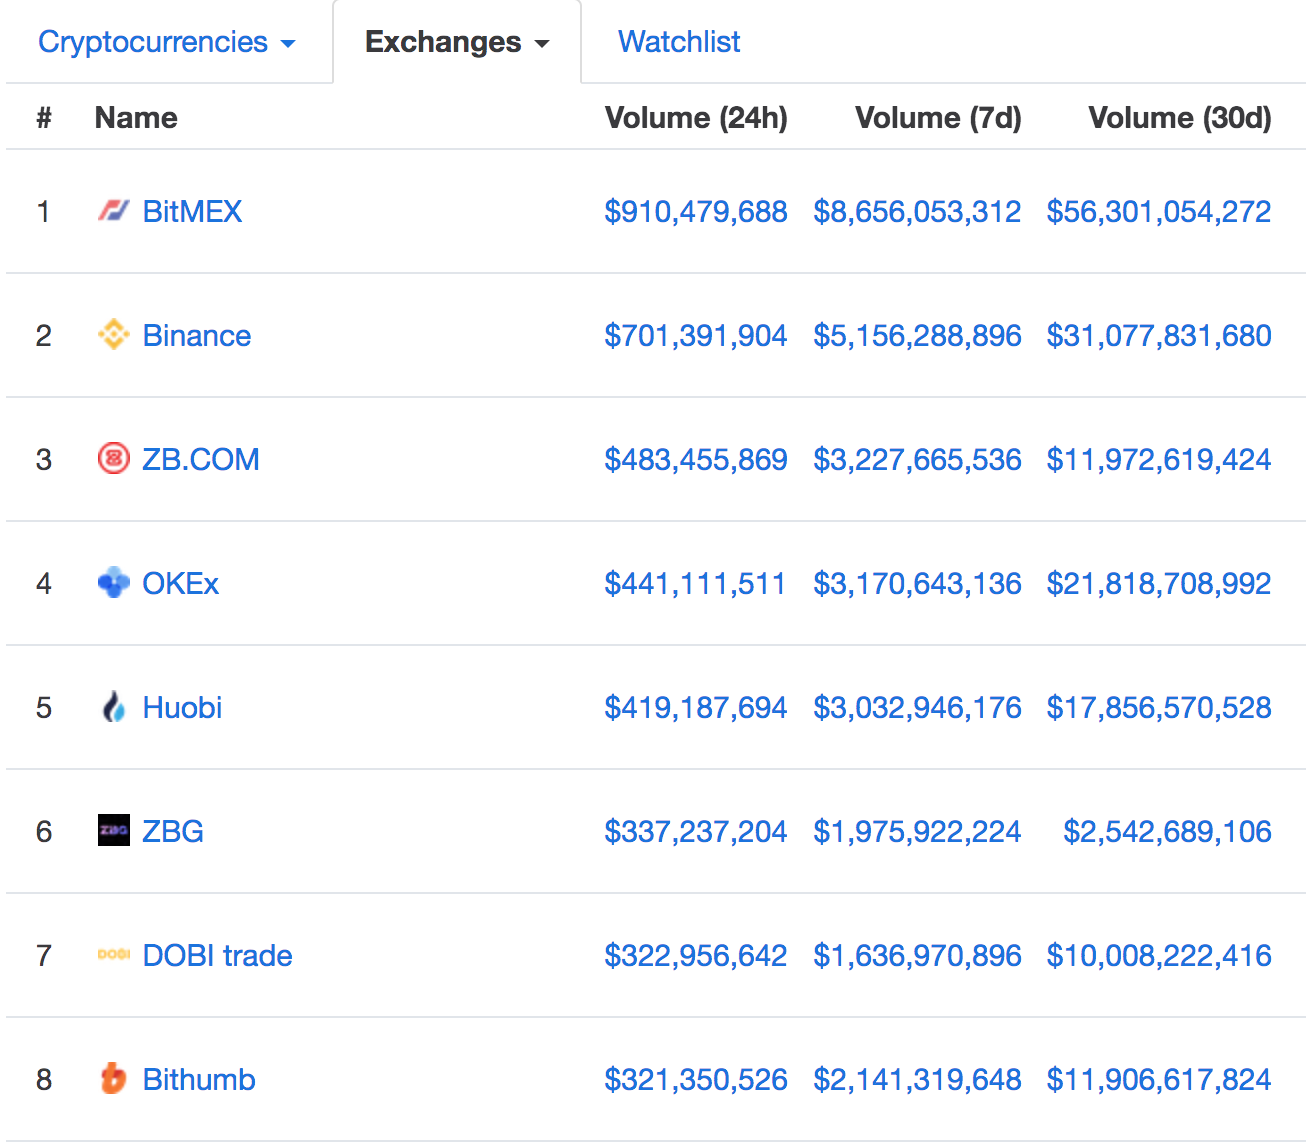
Task: Open the Huobi exchange link
Action: 182,707
